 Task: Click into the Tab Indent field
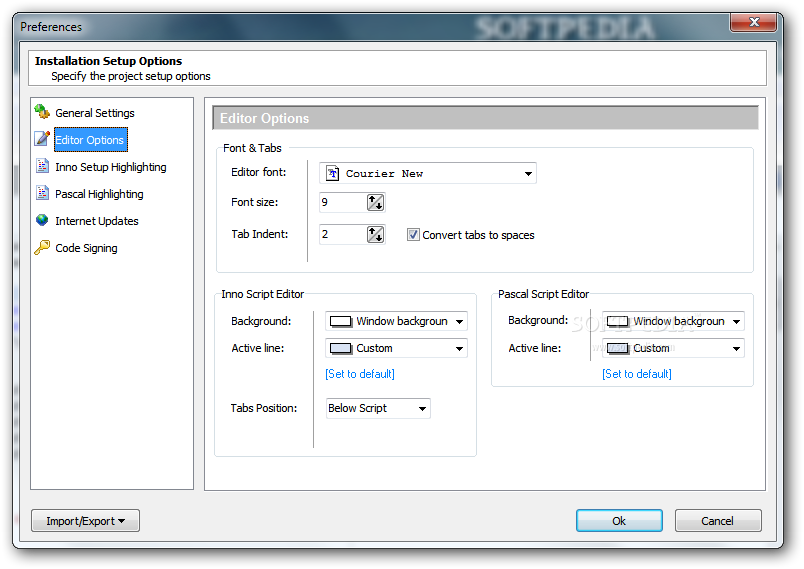point(343,235)
